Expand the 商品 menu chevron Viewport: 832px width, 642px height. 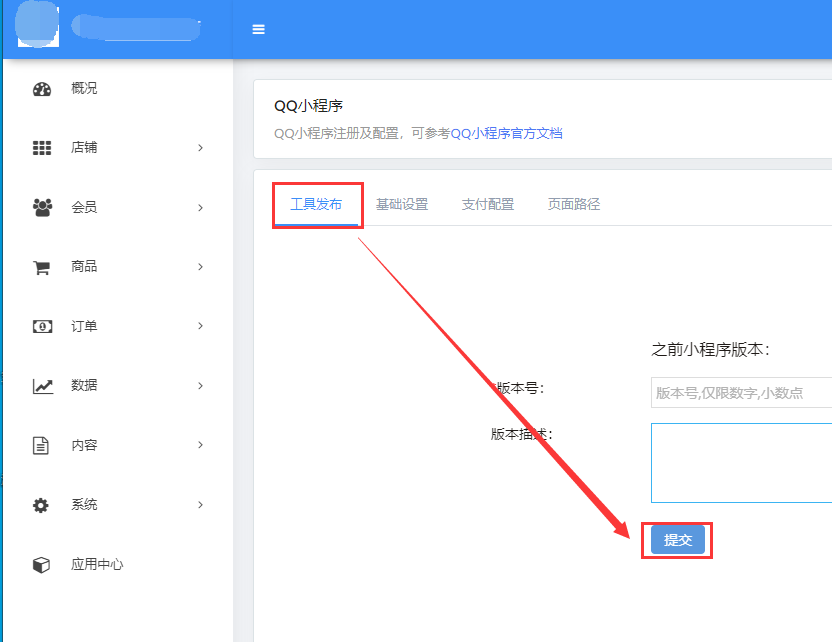201,266
